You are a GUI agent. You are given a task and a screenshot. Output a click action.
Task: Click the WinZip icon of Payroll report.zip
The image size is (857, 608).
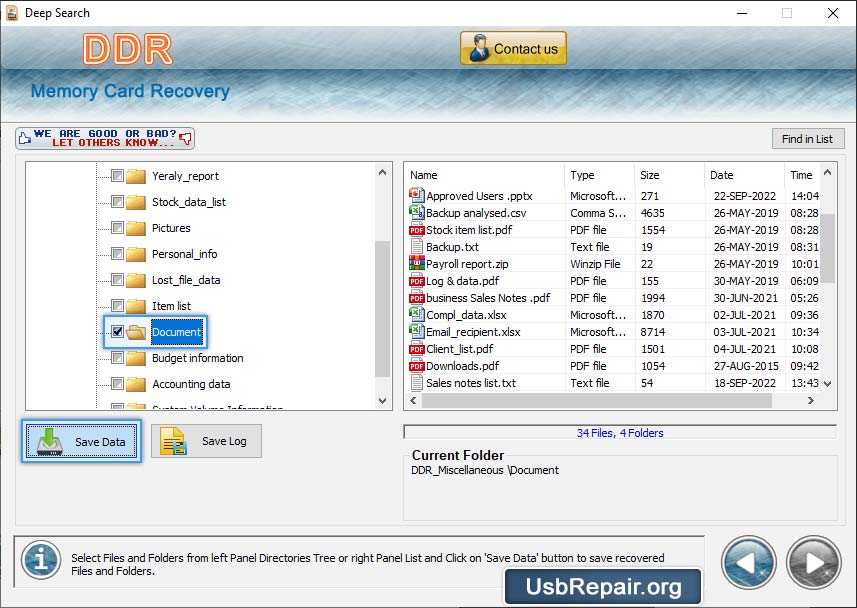click(416, 264)
